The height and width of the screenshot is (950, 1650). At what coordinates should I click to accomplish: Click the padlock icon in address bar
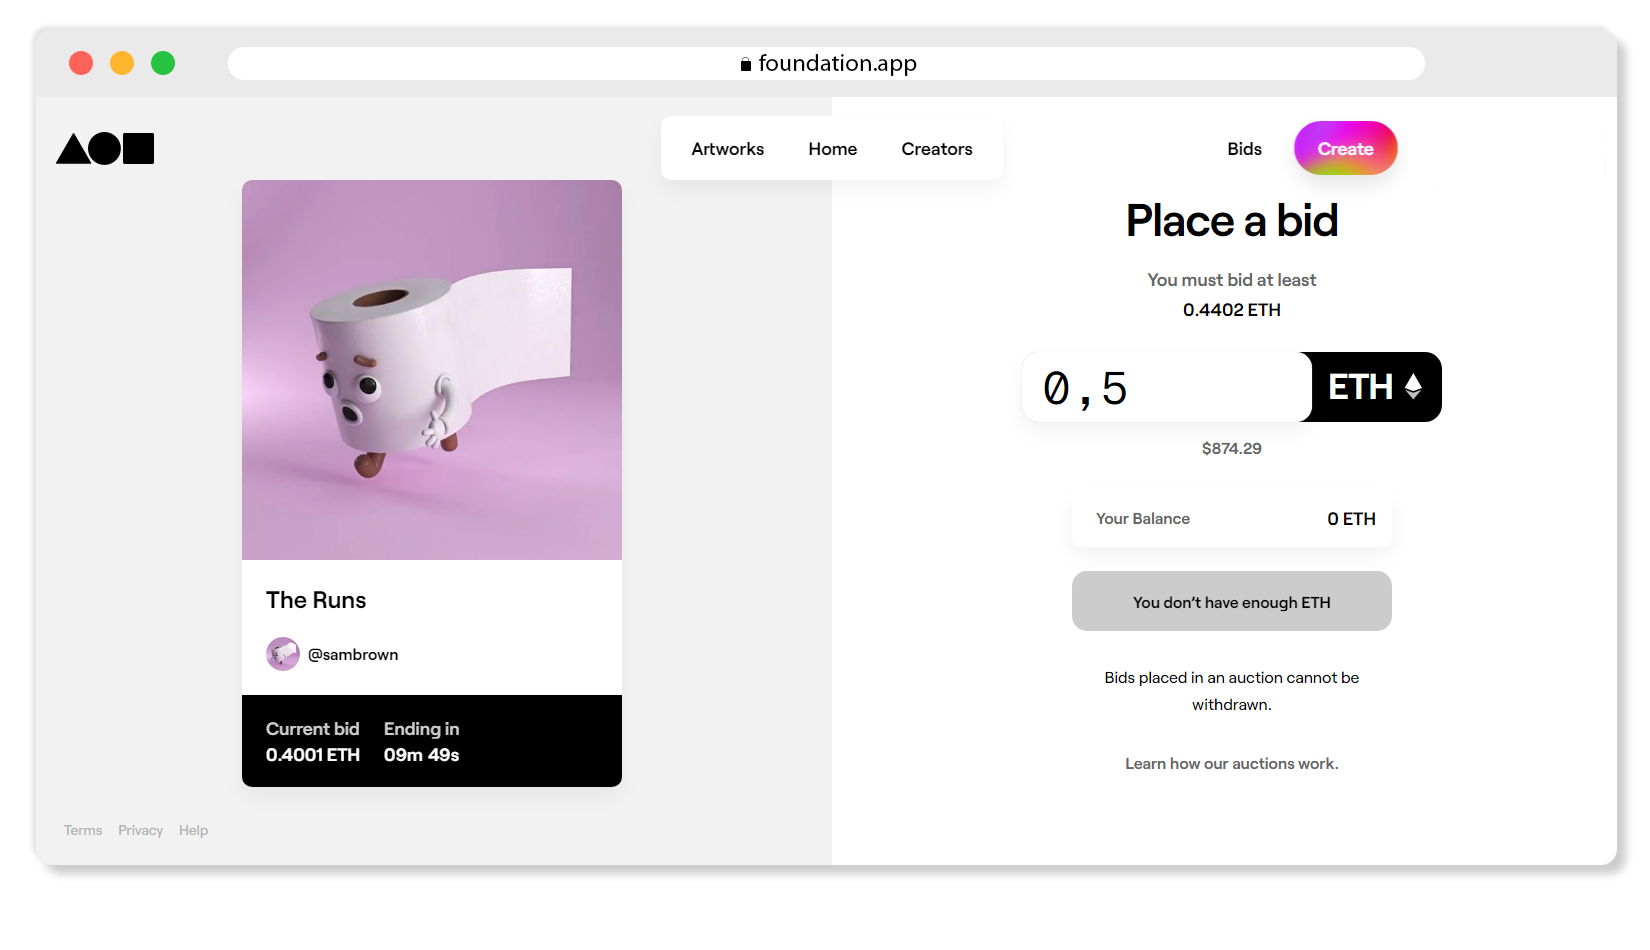pos(745,64)
